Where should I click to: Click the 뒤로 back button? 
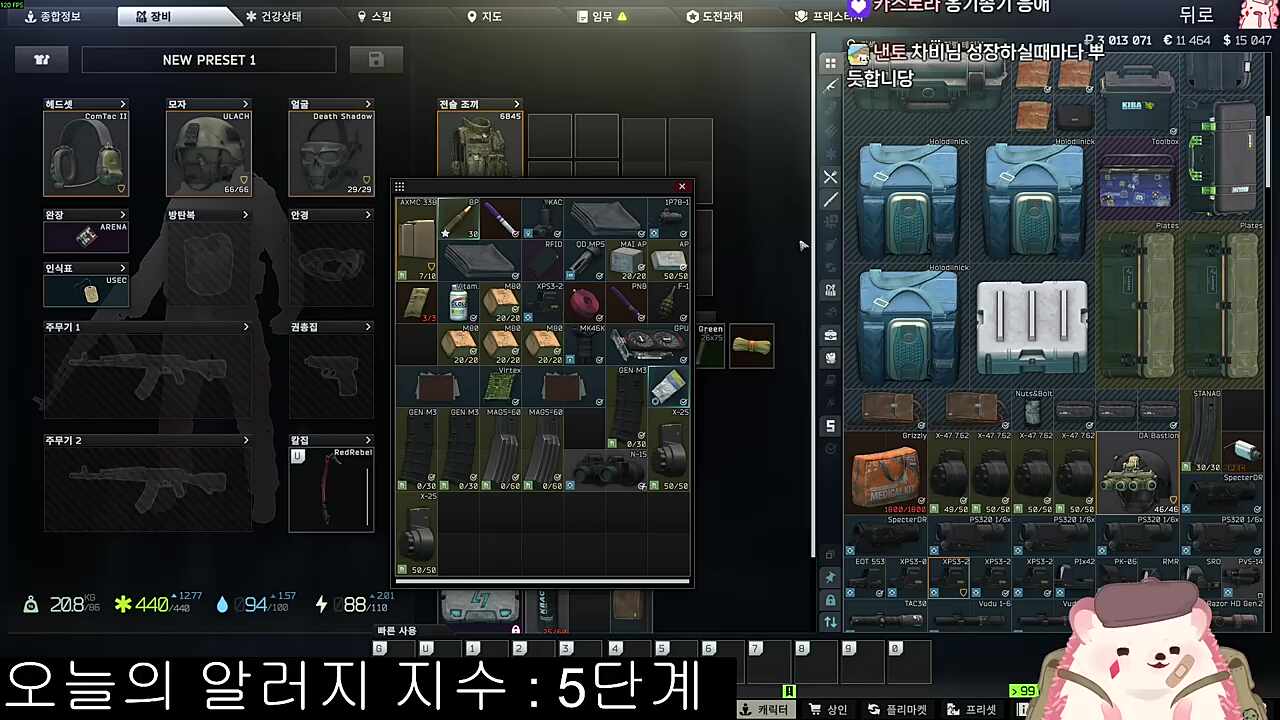1196,14
